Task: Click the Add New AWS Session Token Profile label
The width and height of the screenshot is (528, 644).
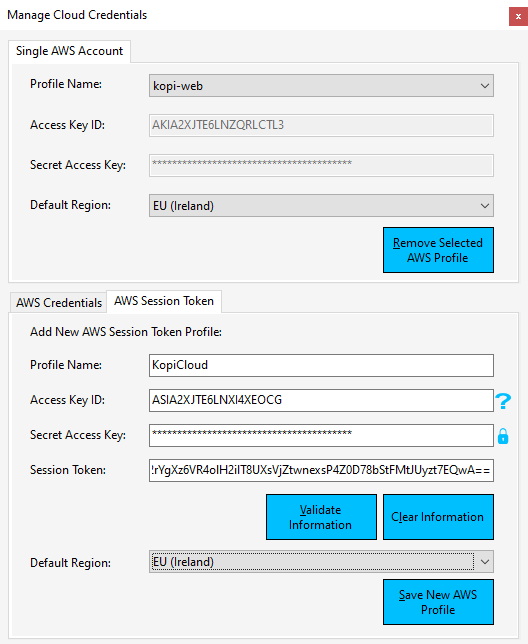Action: (126, 332)
